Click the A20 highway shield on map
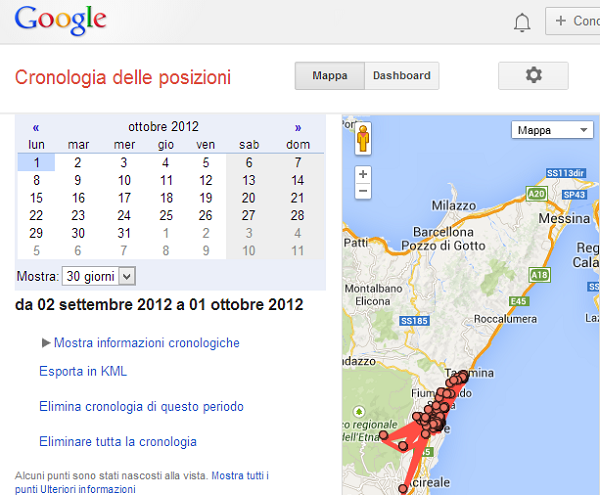The height and width of the screenshot is (495, 600). (536, 194)
